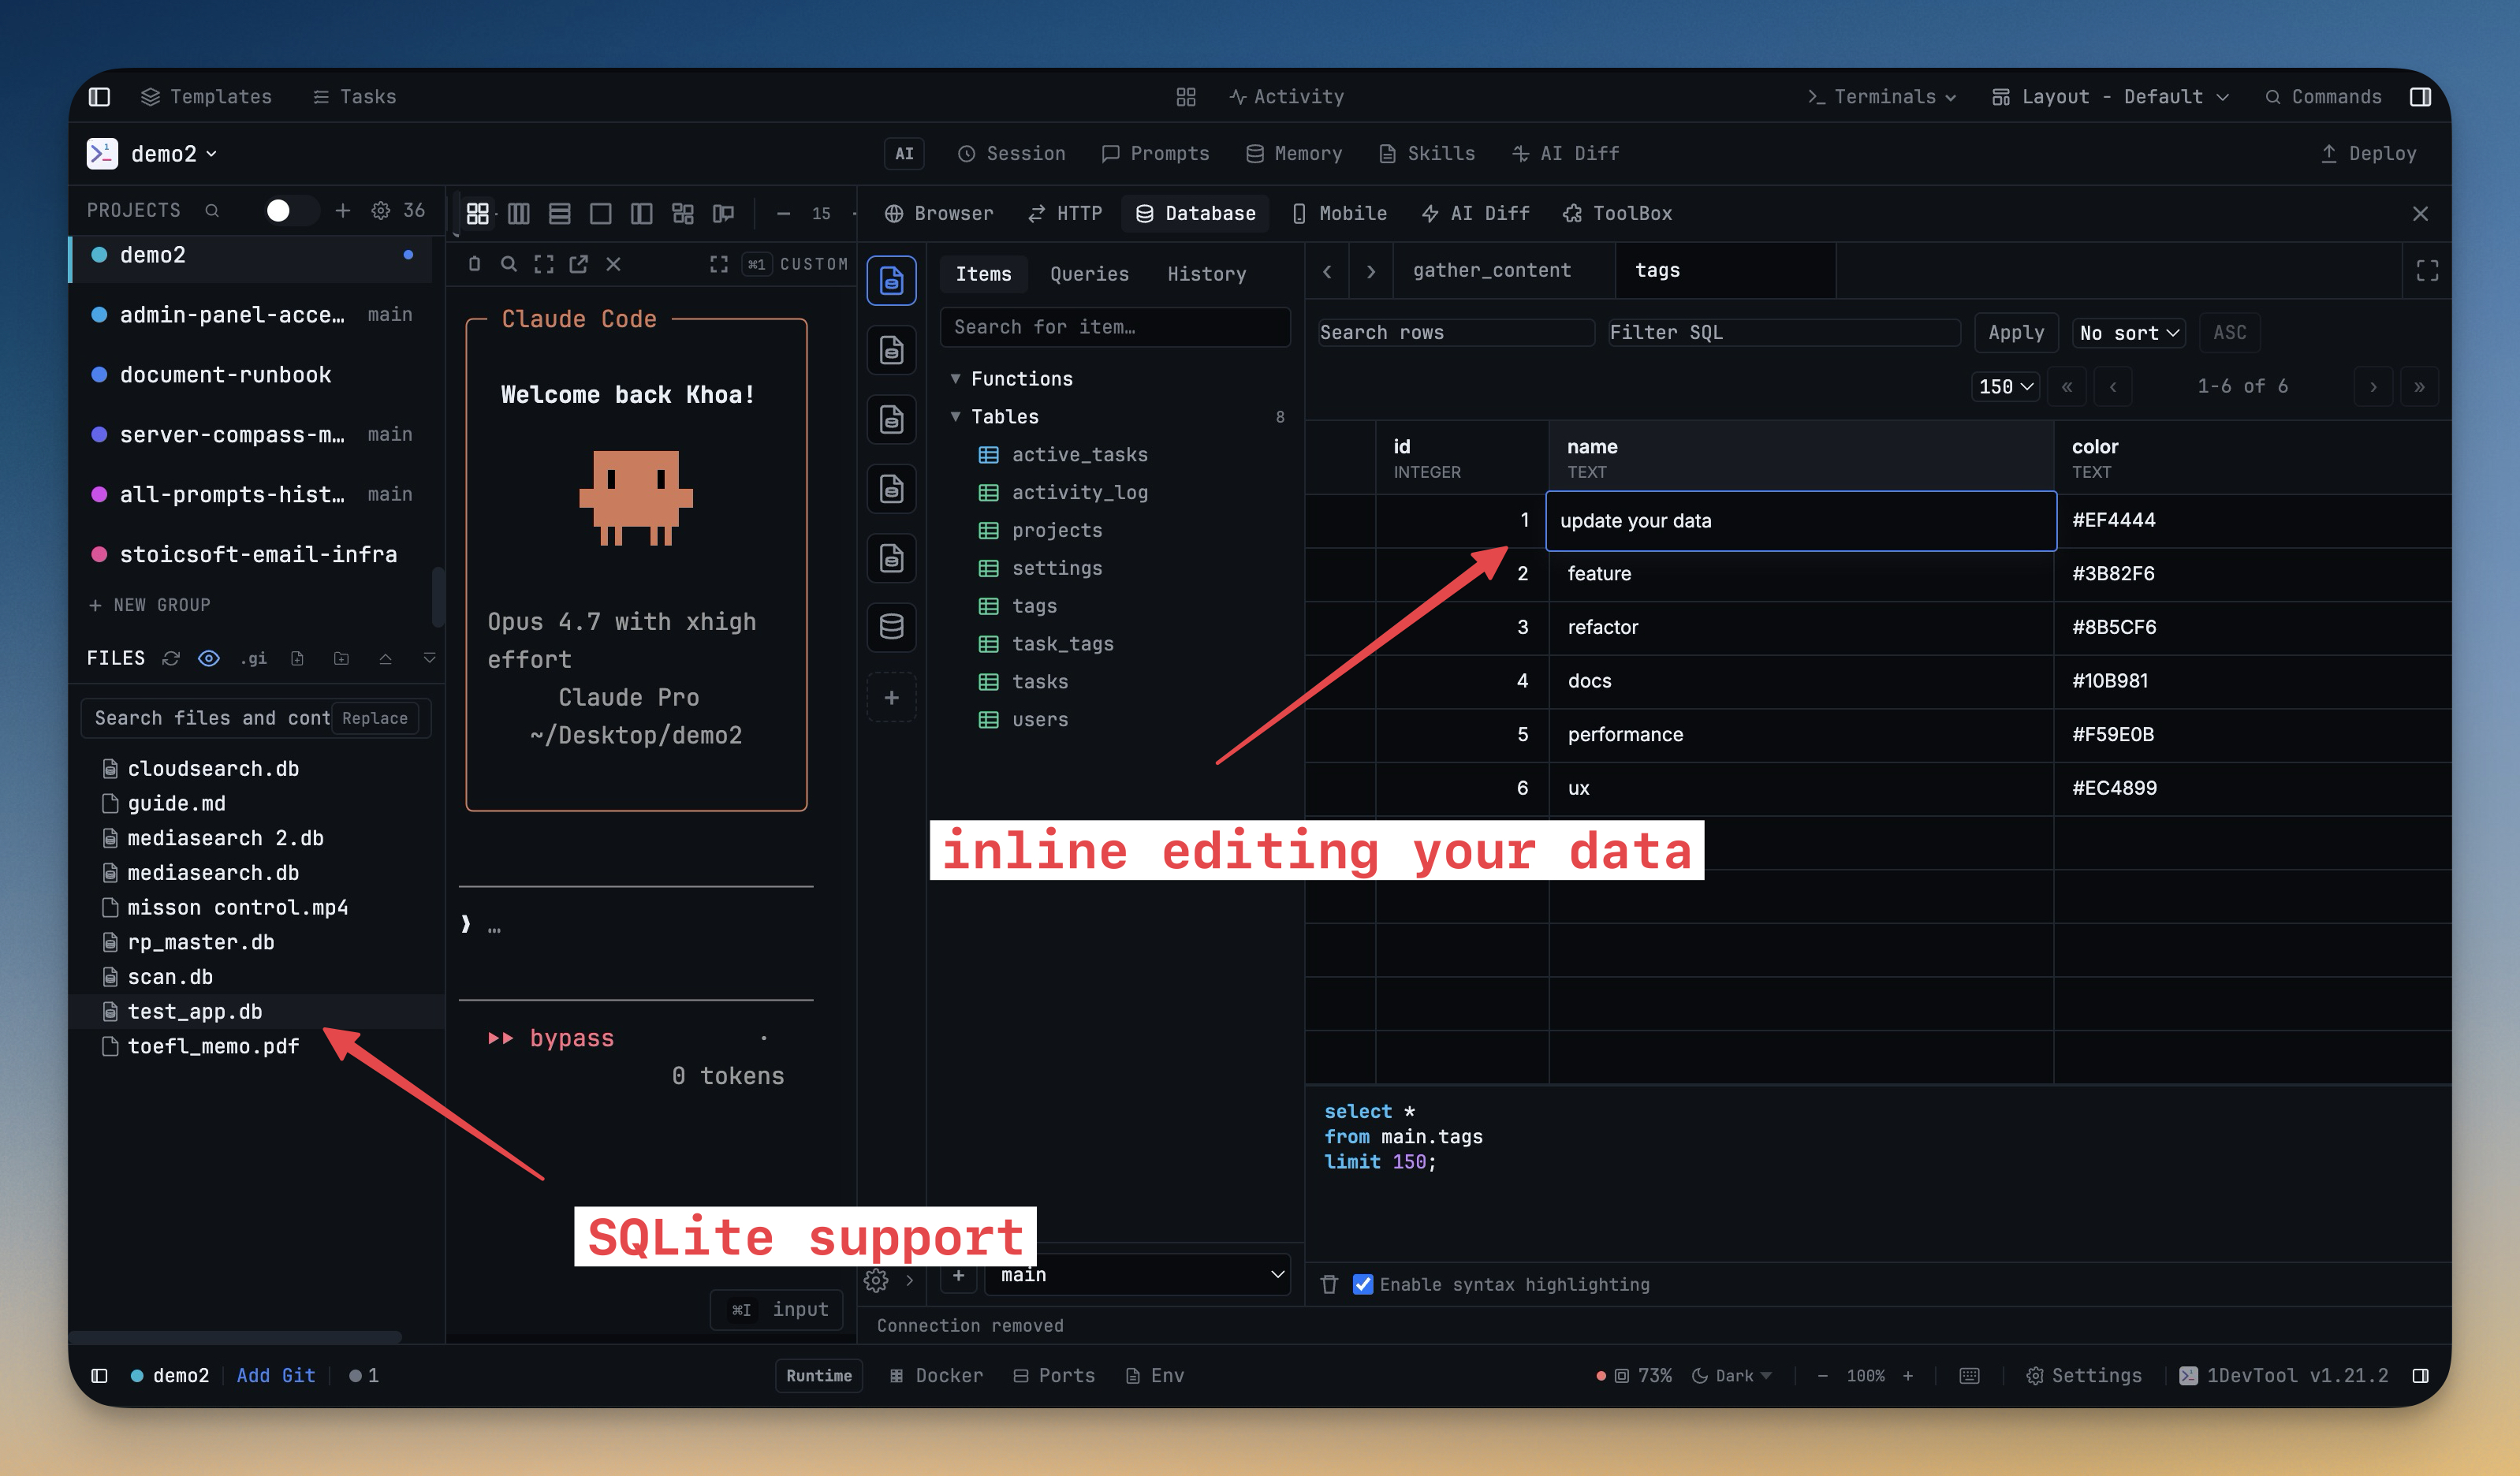Click the Apply filter button
Viewport: 2520px width, 1476px height.
(x=2015, y=333)
